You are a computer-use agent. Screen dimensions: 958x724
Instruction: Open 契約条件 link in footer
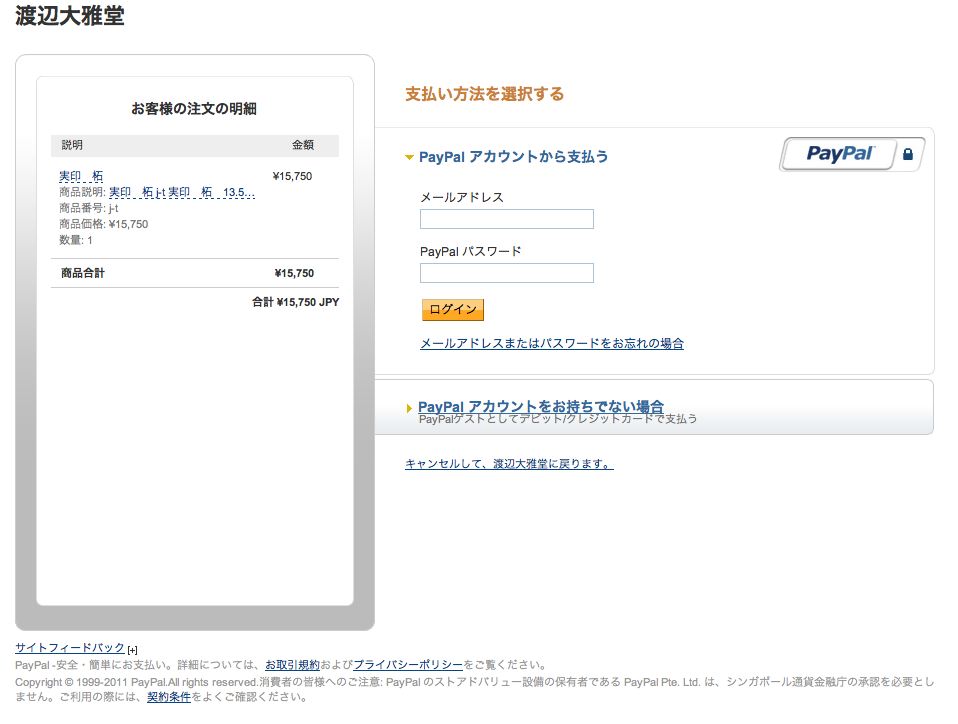coord(169,697)
